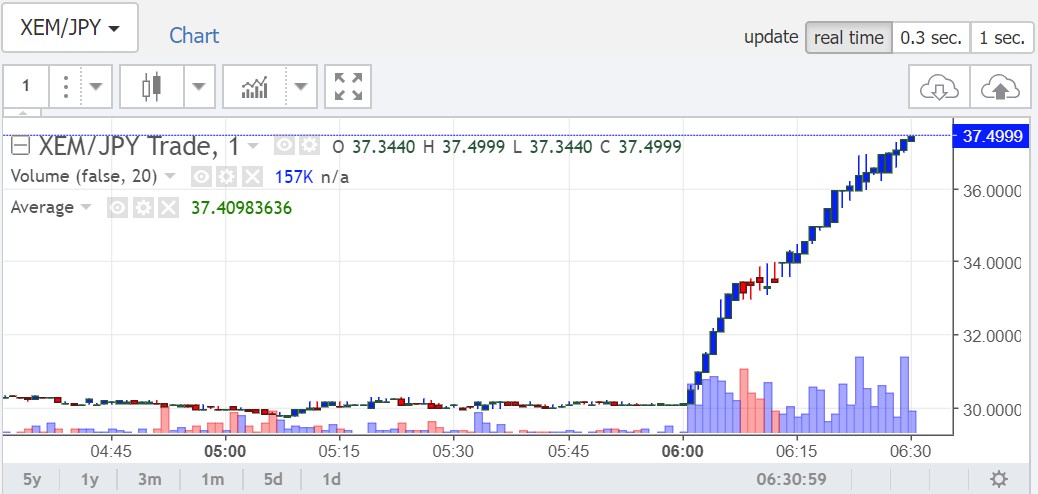Hide the Volume indicator with eye icon
The width and height of the screenshot is (1038, 494).
point(201,176)
